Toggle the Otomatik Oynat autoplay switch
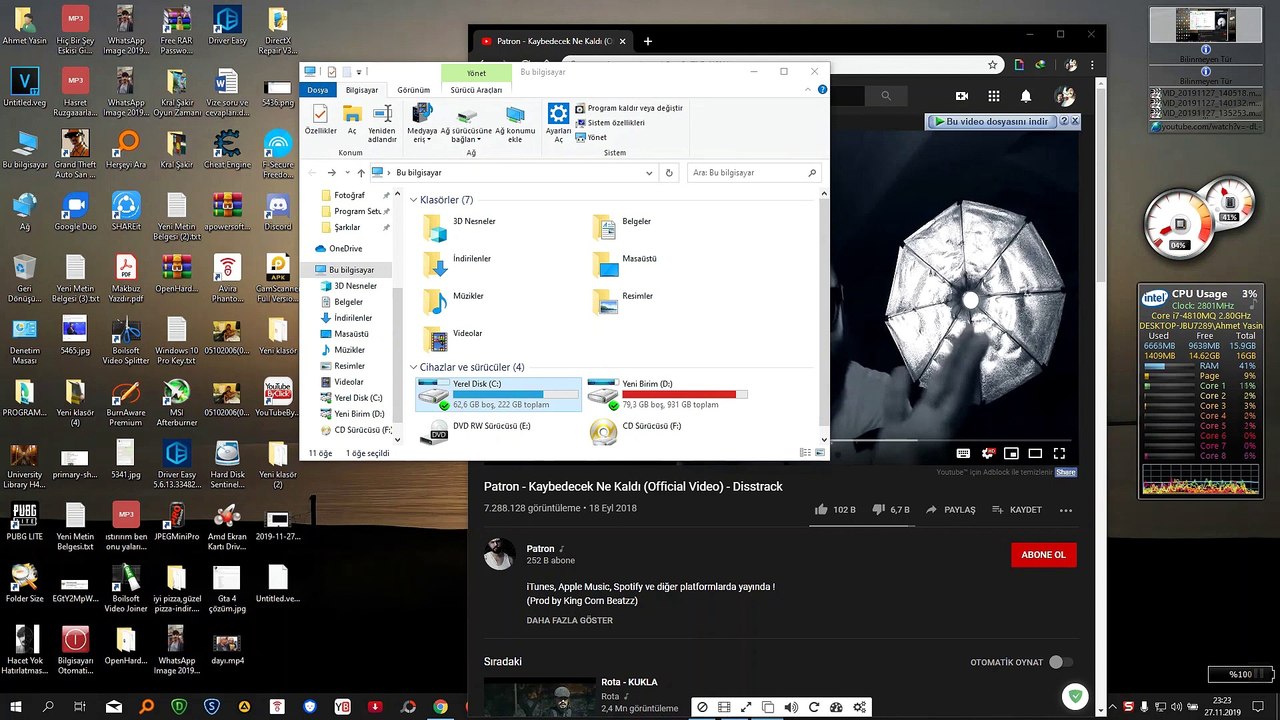The width and height of the screenshot is (1280, 720). 1060,662
